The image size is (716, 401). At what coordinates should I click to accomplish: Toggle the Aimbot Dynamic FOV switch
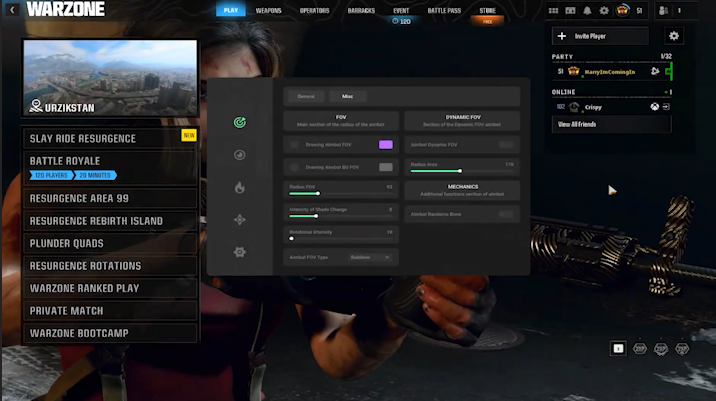click(507, 144)
